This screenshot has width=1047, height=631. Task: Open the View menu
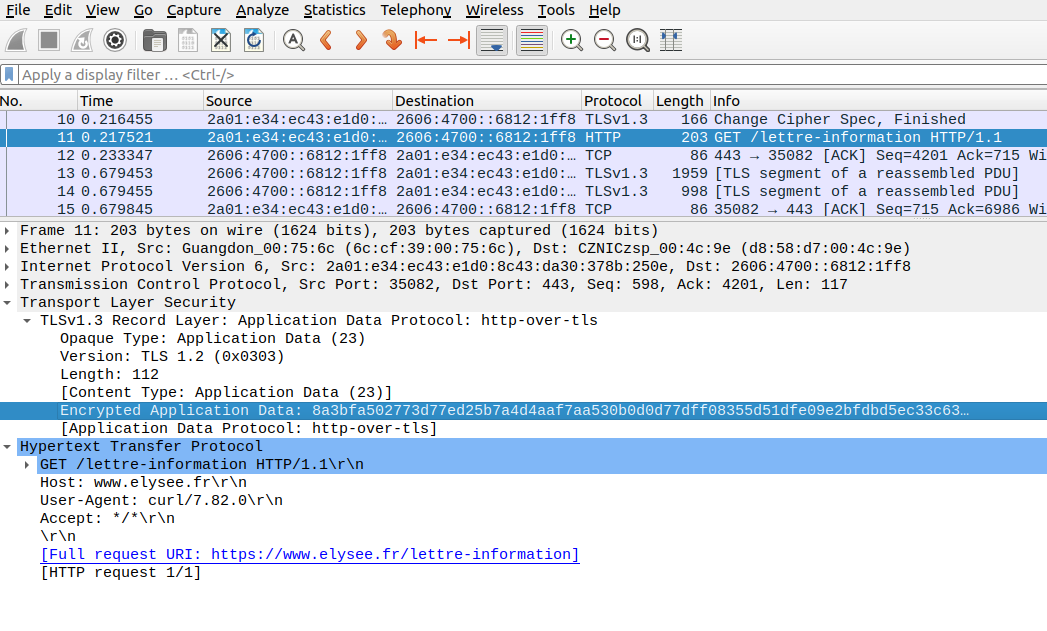click(x=103, y=10)
